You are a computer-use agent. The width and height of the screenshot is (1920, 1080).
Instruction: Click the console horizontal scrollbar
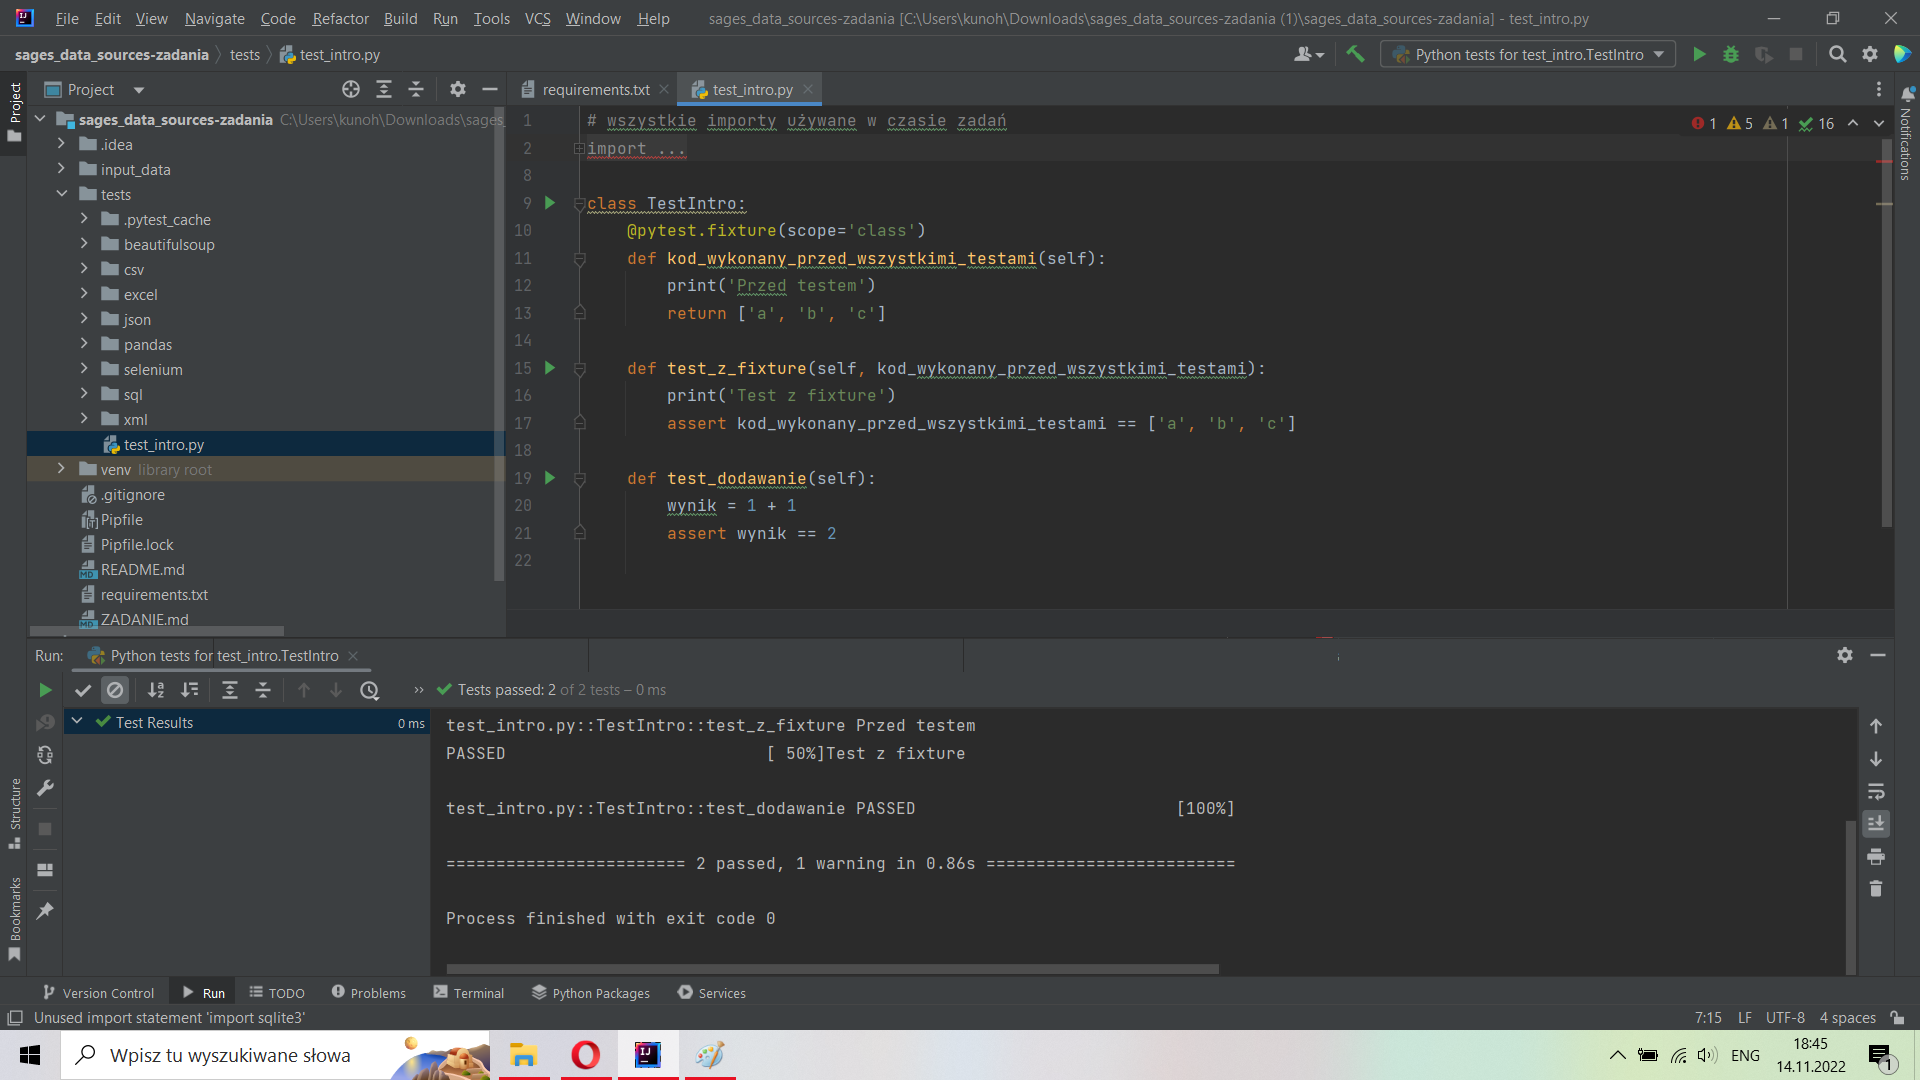[x=832, y=969]
